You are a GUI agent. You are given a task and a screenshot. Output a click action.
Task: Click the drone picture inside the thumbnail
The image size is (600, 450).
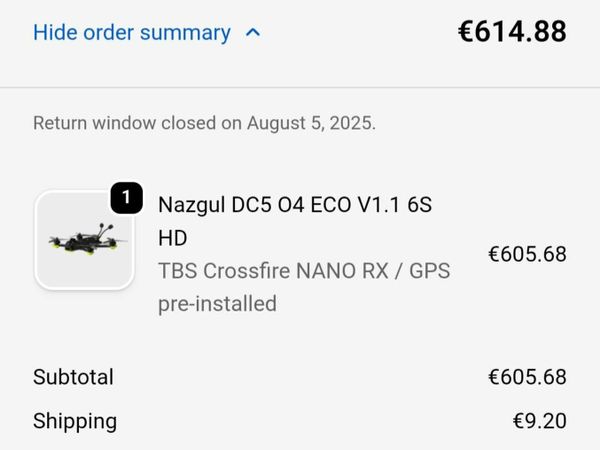pyautogui.click(x=82, y=242)
